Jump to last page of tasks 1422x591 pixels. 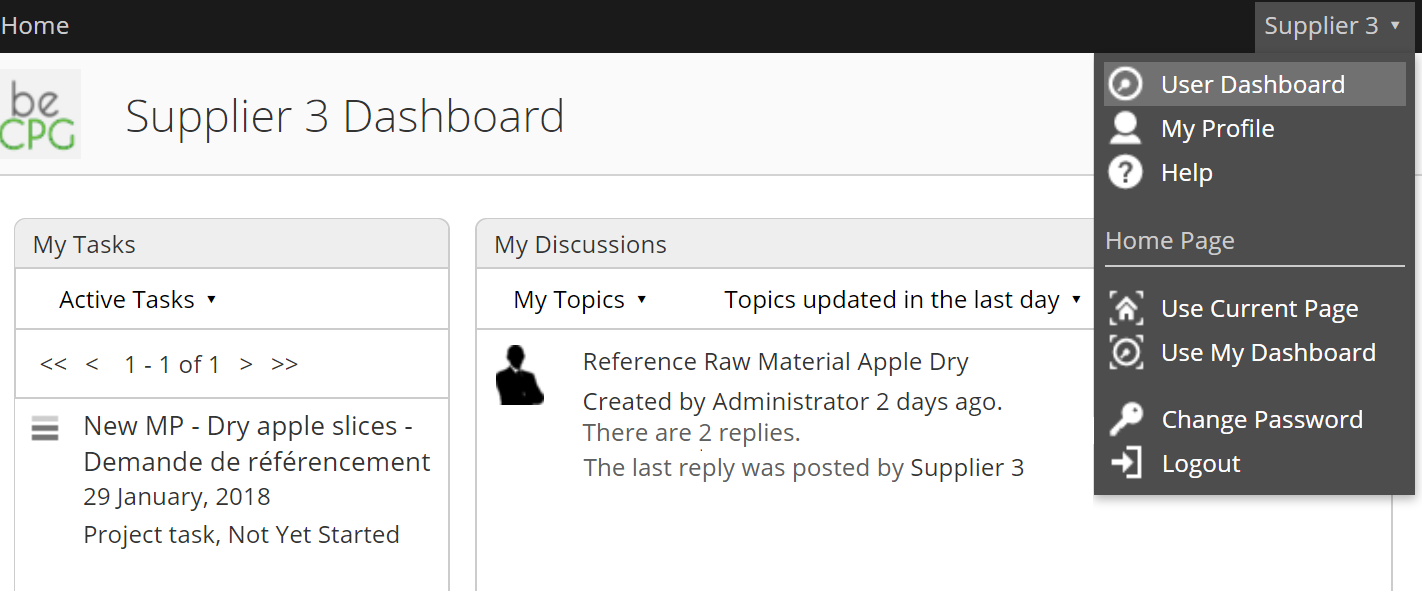click(x=285, y=364)
